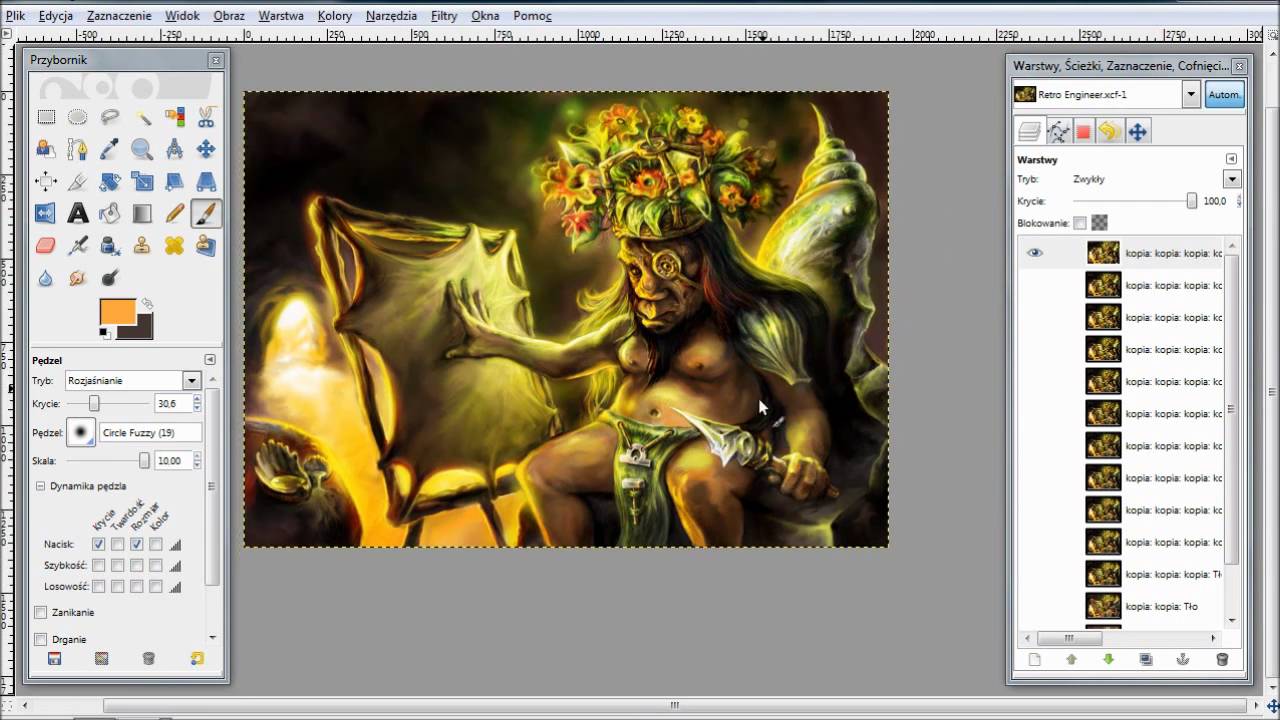Select the Move tool in toolbox
Viewport: 1280px width, 720px height.
tap(206, 149)
